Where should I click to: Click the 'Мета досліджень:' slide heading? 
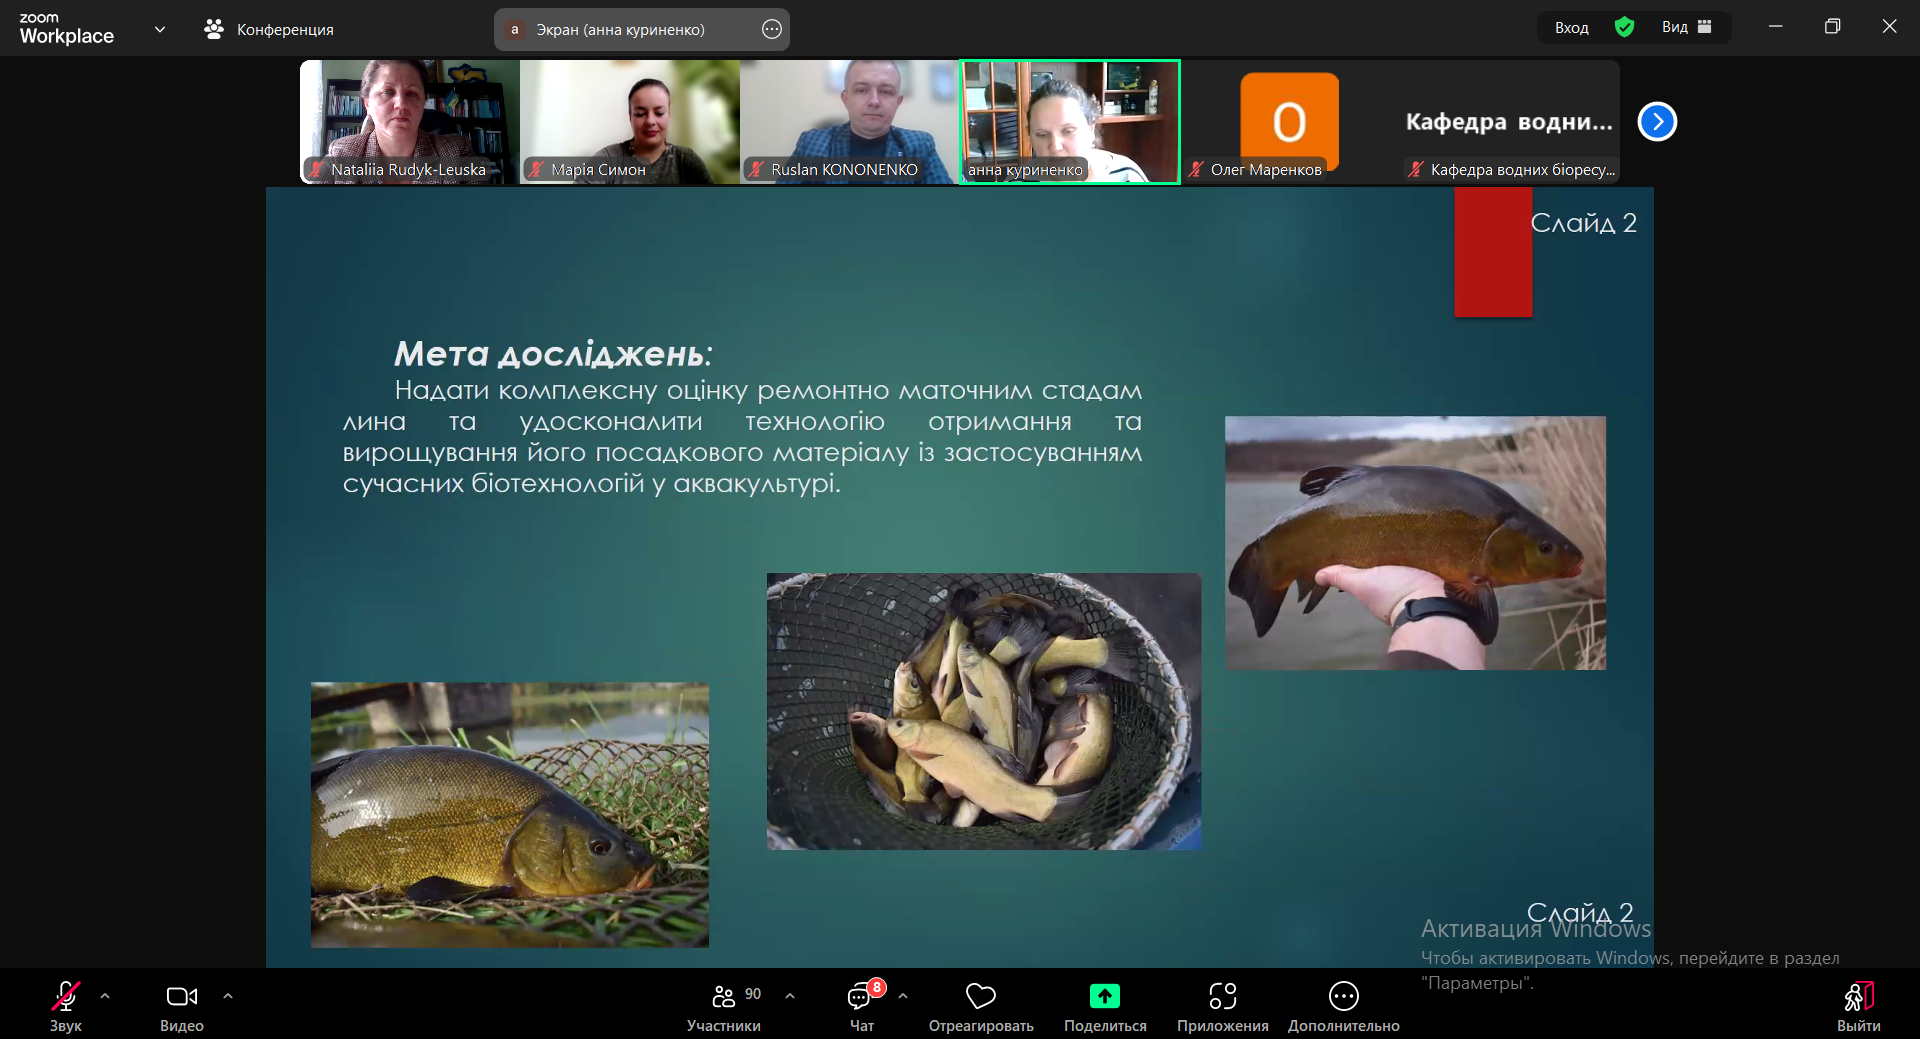[x=553, y=354]
